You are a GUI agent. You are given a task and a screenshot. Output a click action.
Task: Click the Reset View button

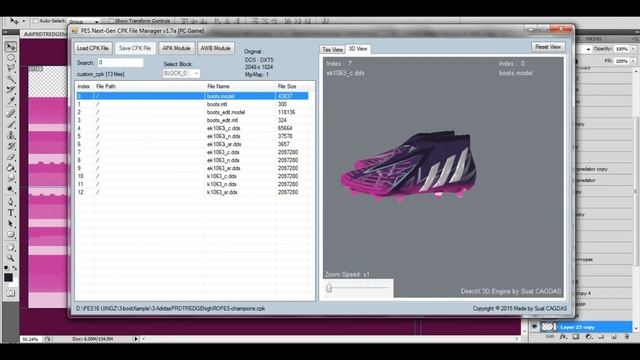(548, 47)
